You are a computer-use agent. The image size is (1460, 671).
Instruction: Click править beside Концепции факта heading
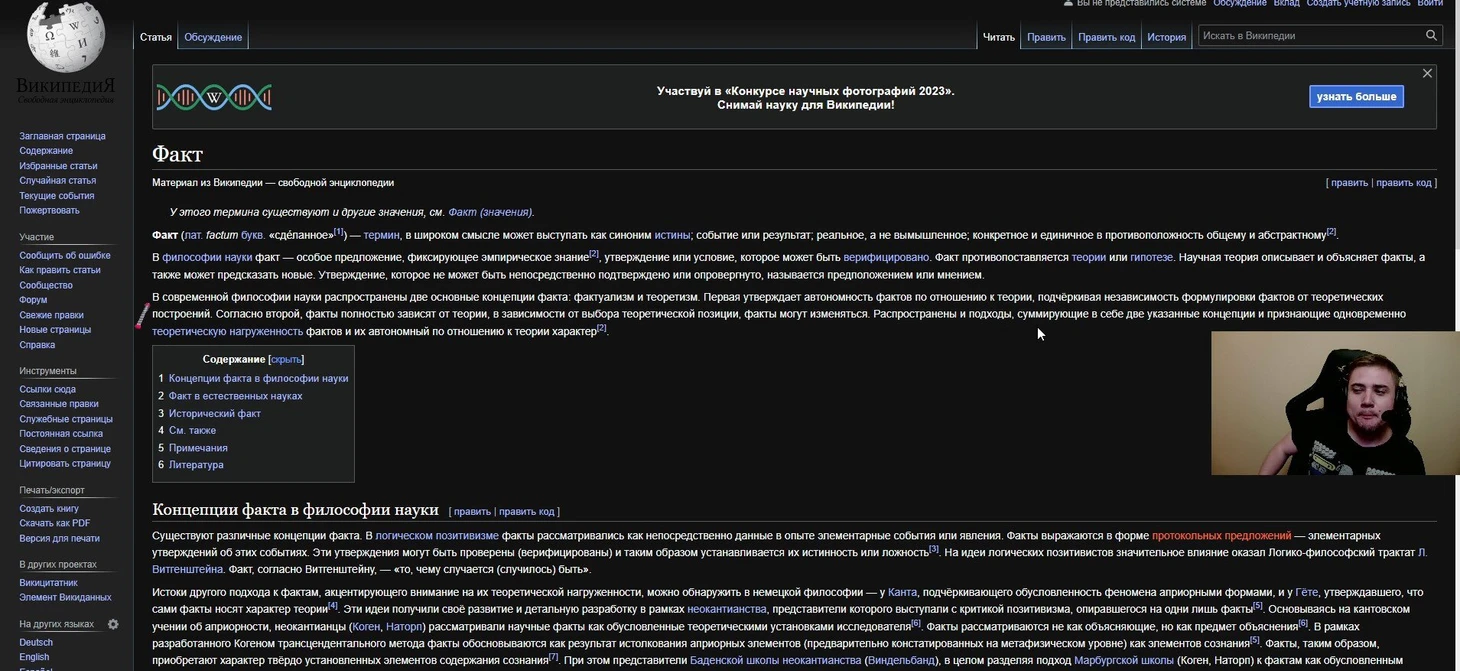tap(472, 512)
